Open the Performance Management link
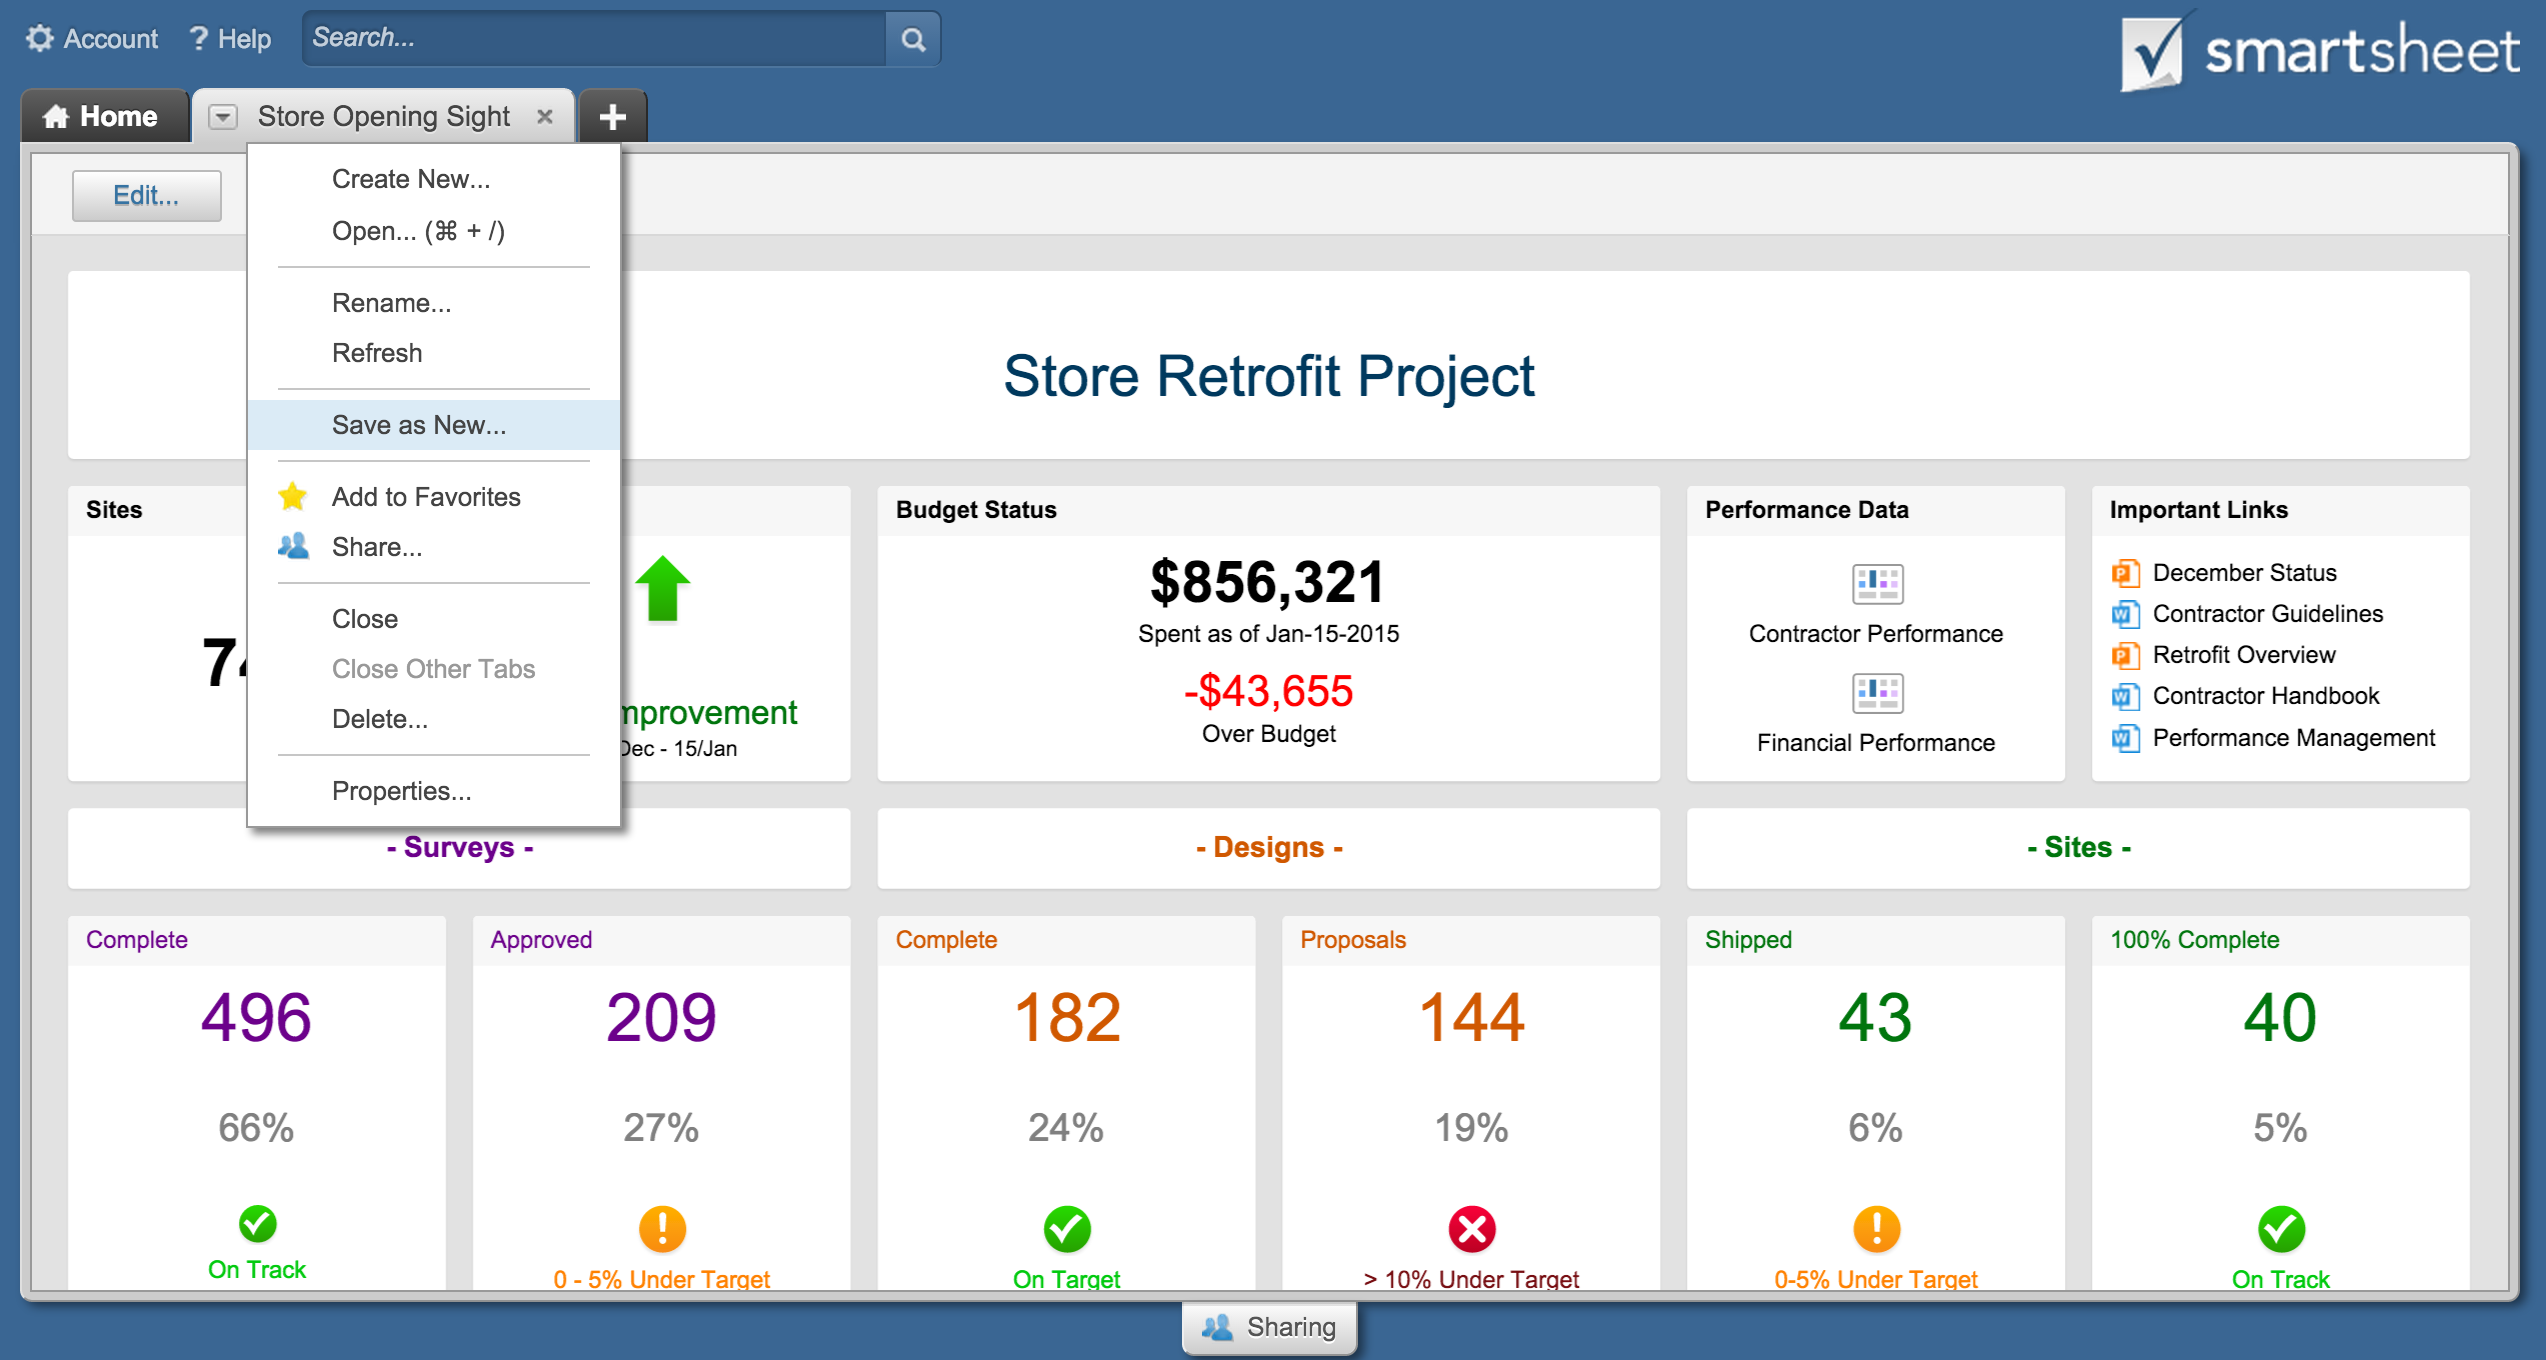Screen dimensions: 2546x1360 [x=2293, y=738]
